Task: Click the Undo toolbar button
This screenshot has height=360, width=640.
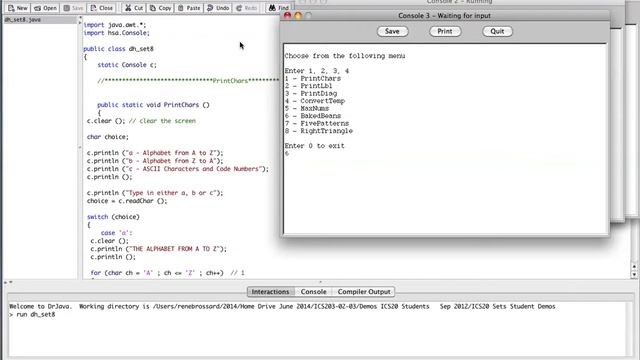Action: click(x=218, y=8)
